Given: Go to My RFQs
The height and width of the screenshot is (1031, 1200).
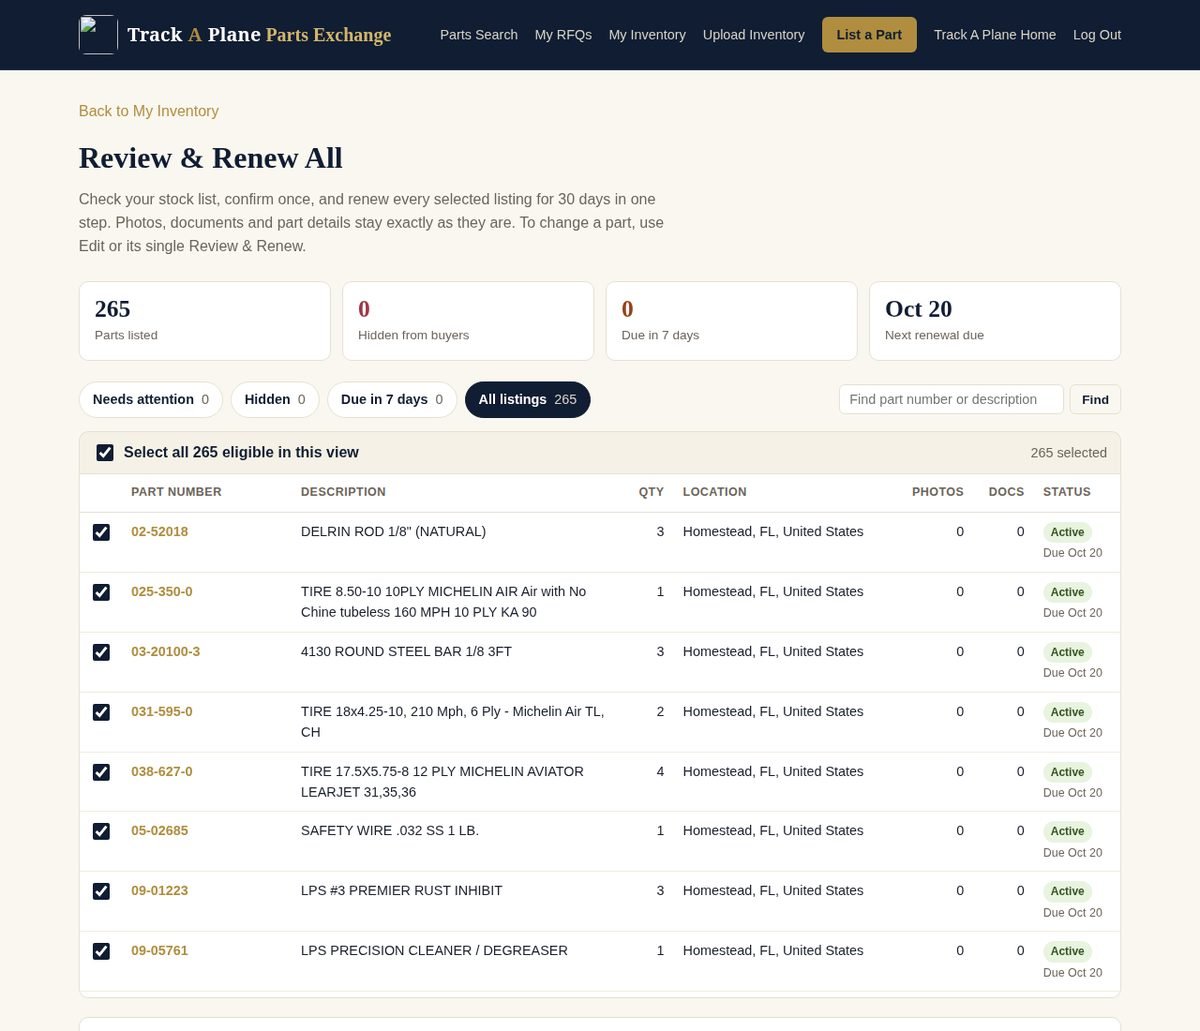Looking at the screenshot, I should 563,35.
